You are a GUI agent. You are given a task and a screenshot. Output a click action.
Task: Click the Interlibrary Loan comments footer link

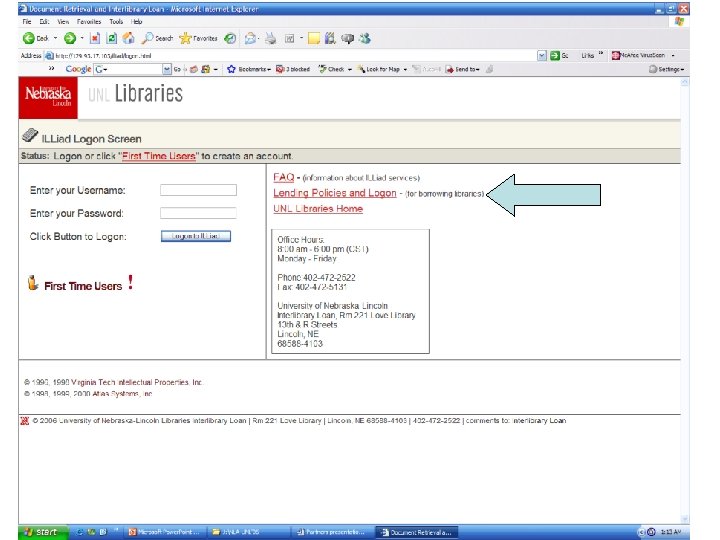[539, 421]
